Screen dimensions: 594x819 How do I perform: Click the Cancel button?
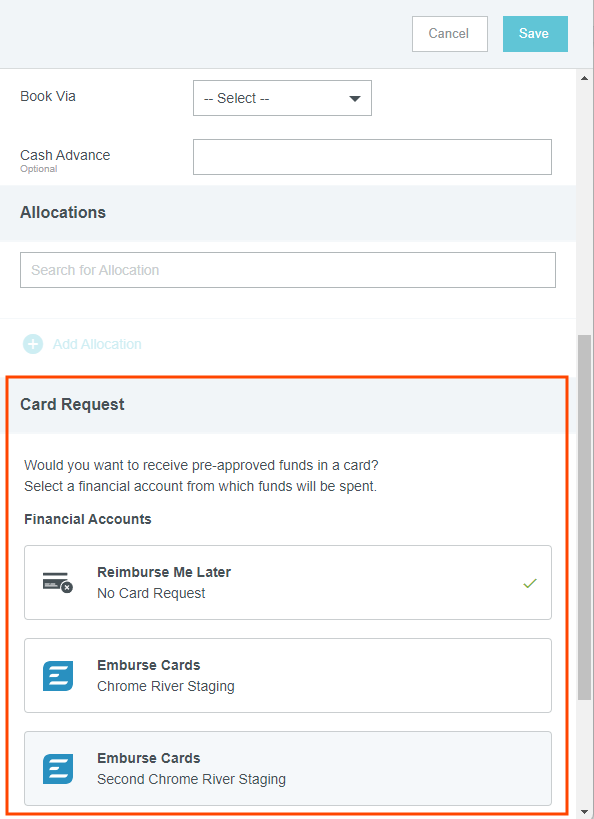coord(449,34)
